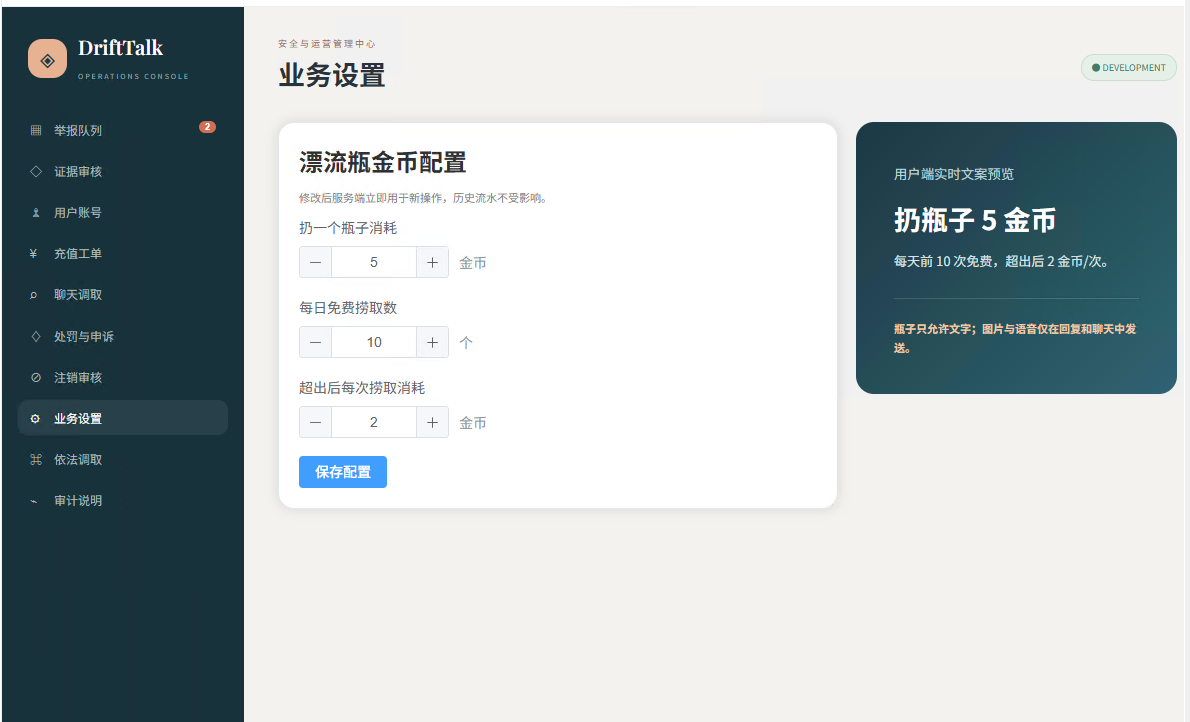The height and width of the screenshot is (722, 1190).
Task: Click the 安全与运营管理中心 breadcrumb text
Action: 326,44
